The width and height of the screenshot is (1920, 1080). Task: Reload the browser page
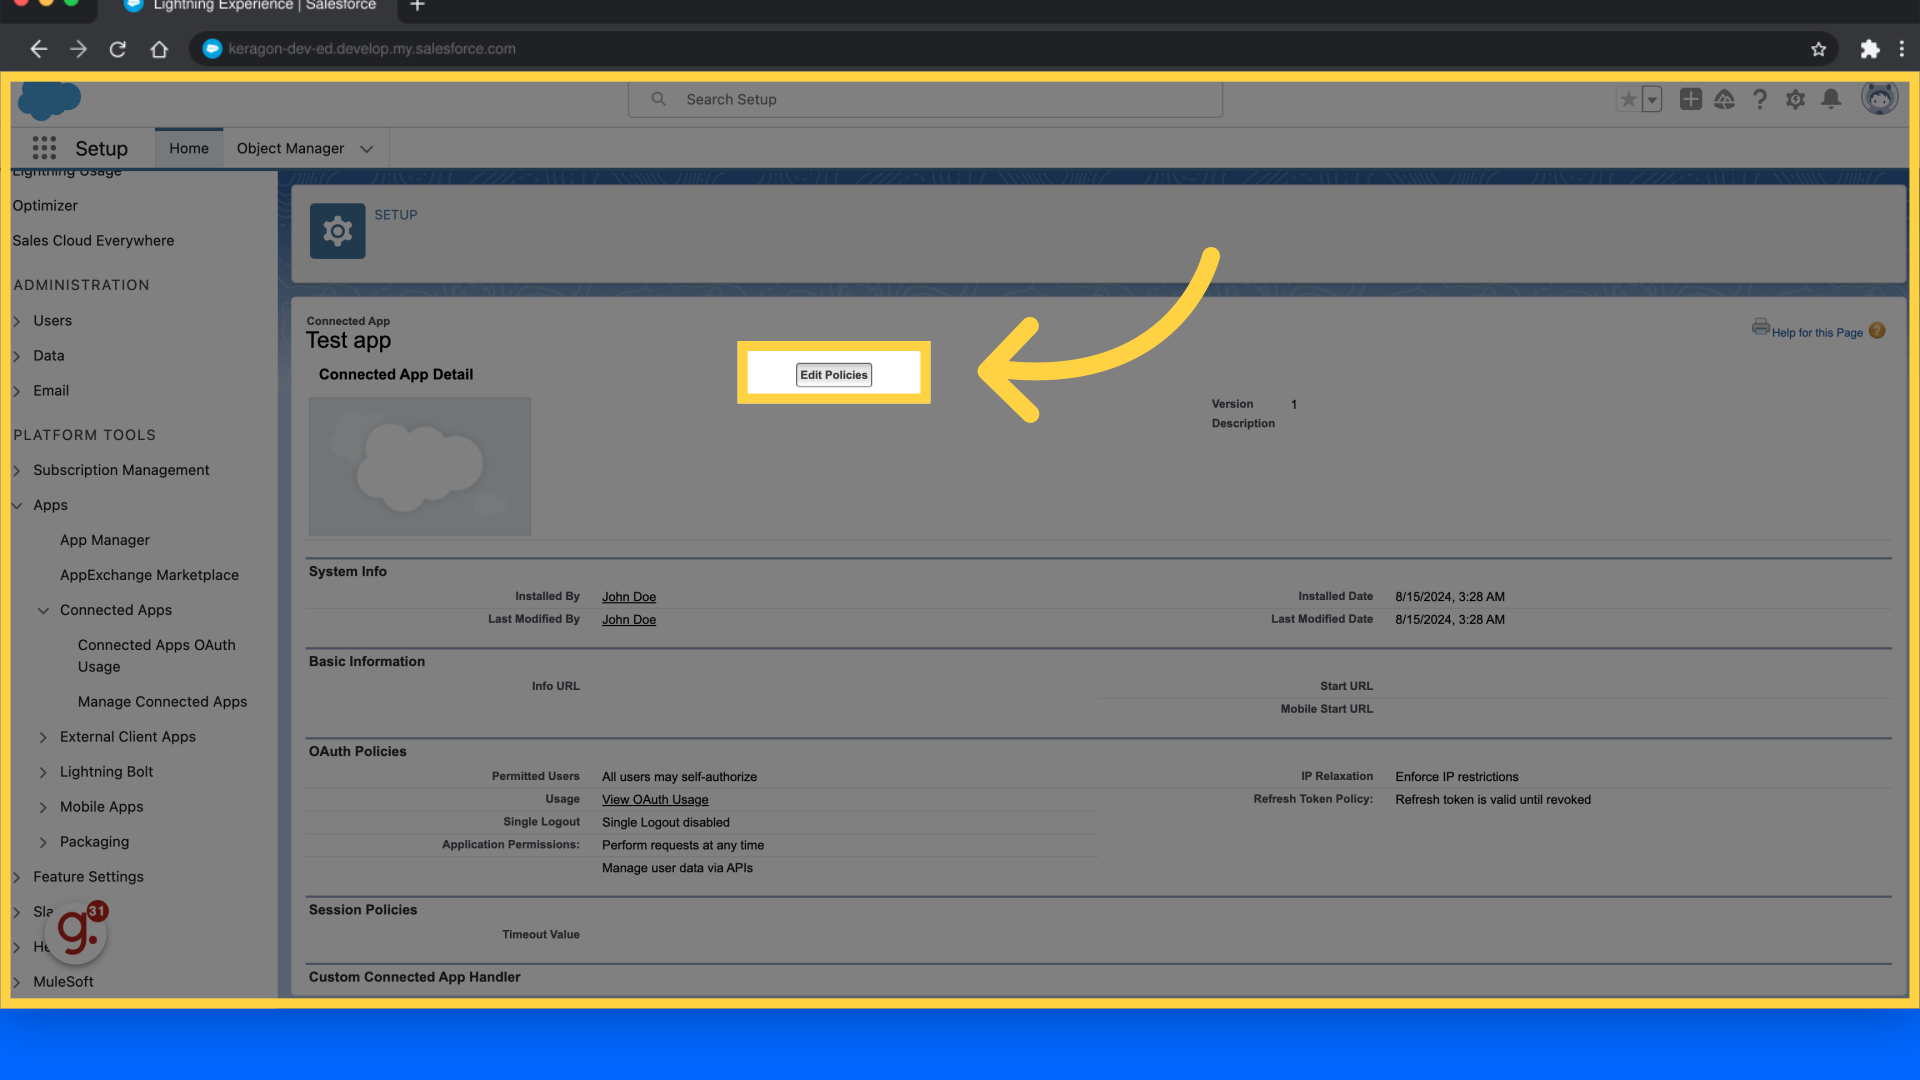tap(118, 49)
